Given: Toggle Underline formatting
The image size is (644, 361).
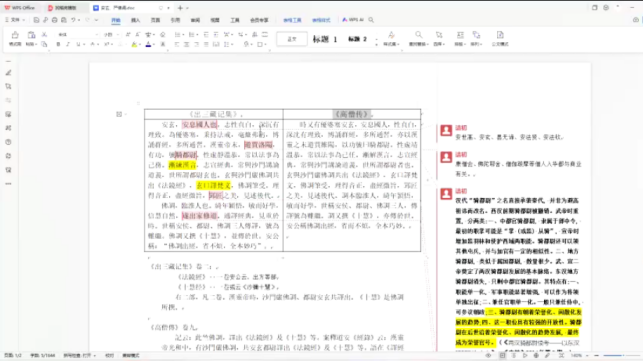Looking at the screenshot, I should click(78, 44).
